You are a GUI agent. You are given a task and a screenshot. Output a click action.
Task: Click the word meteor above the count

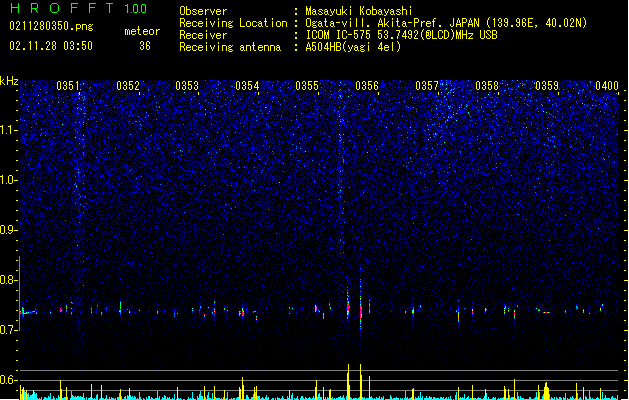point(142,31)
